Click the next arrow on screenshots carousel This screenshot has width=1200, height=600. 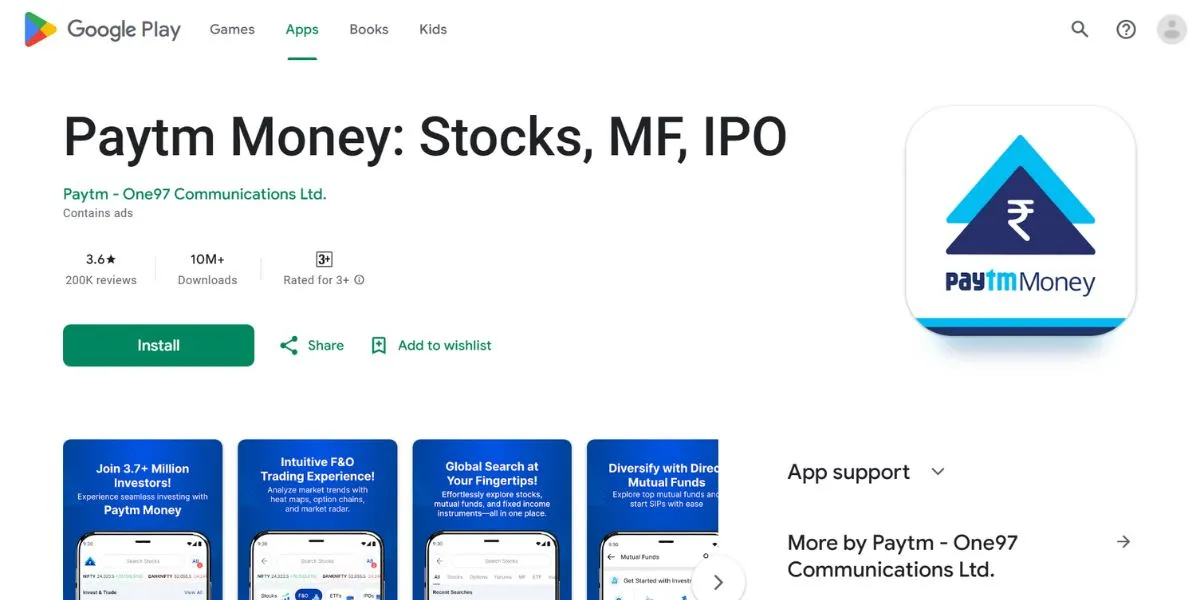point(718,580)
